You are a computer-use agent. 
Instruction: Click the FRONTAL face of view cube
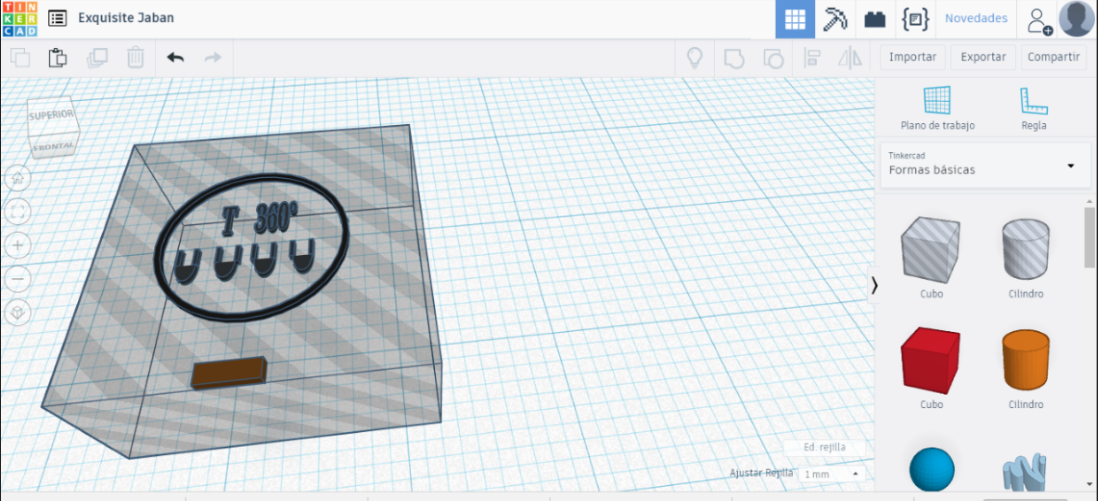tap(53, 145)
